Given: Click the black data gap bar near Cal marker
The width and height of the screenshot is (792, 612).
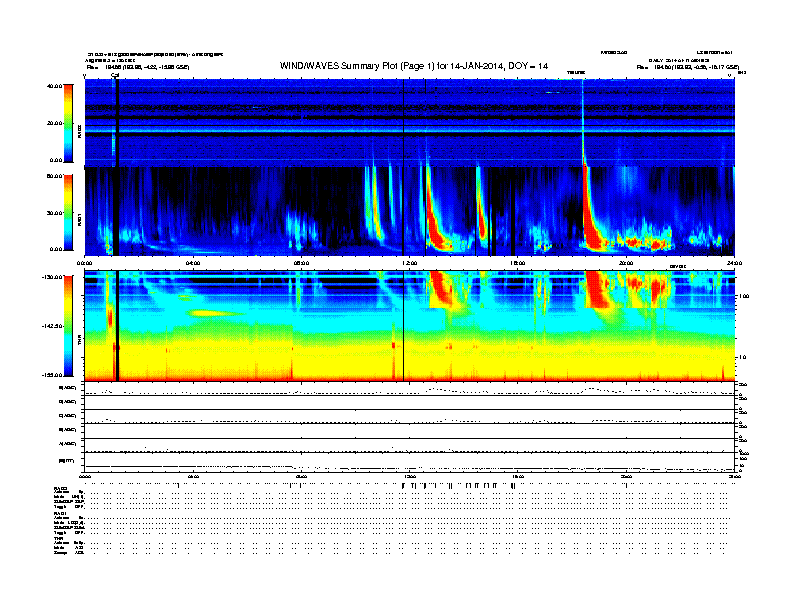Looking at the screenshot, I should coord(117,167).
